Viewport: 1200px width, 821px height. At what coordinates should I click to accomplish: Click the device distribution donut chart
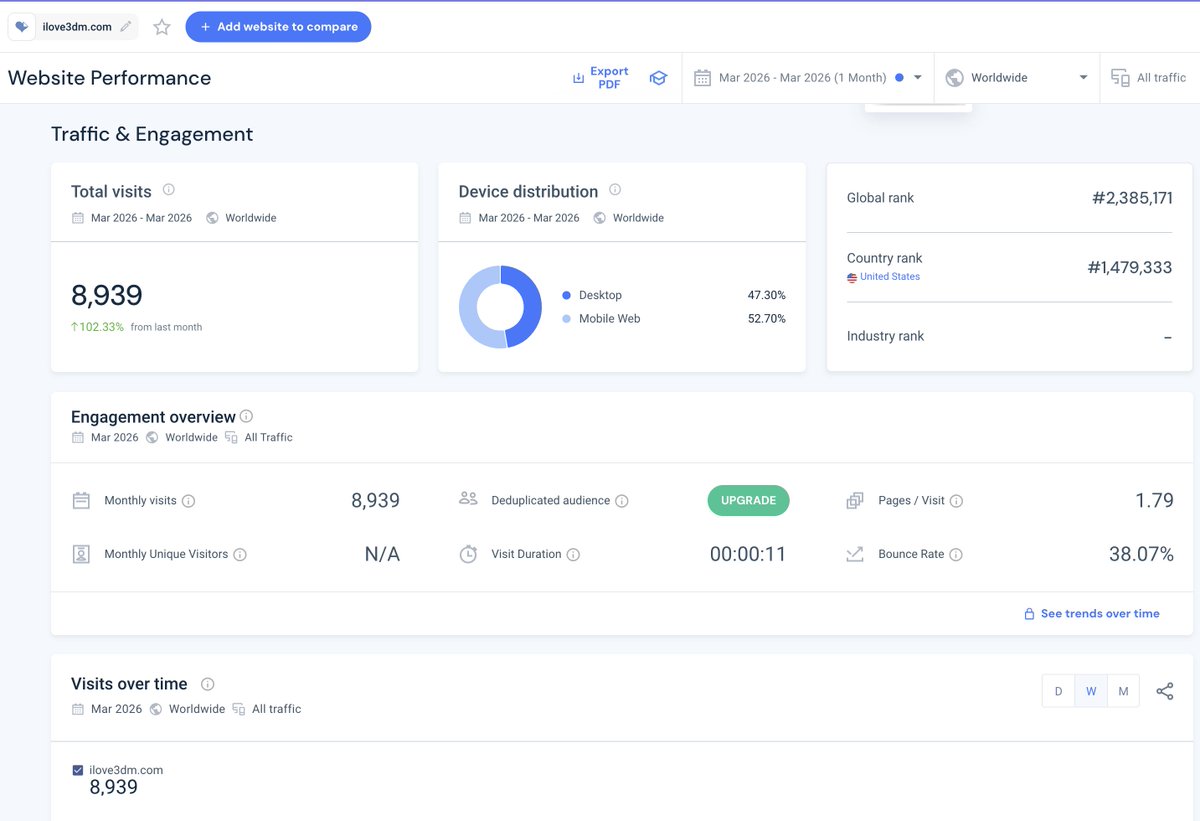500,307
